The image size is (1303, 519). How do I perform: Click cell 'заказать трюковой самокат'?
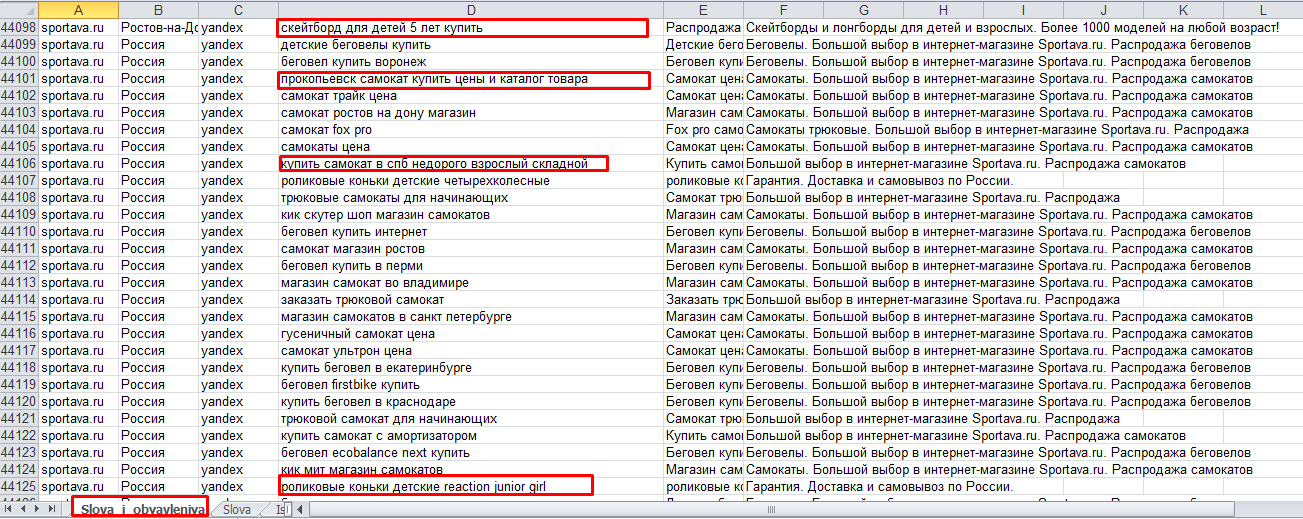point(470,300)
